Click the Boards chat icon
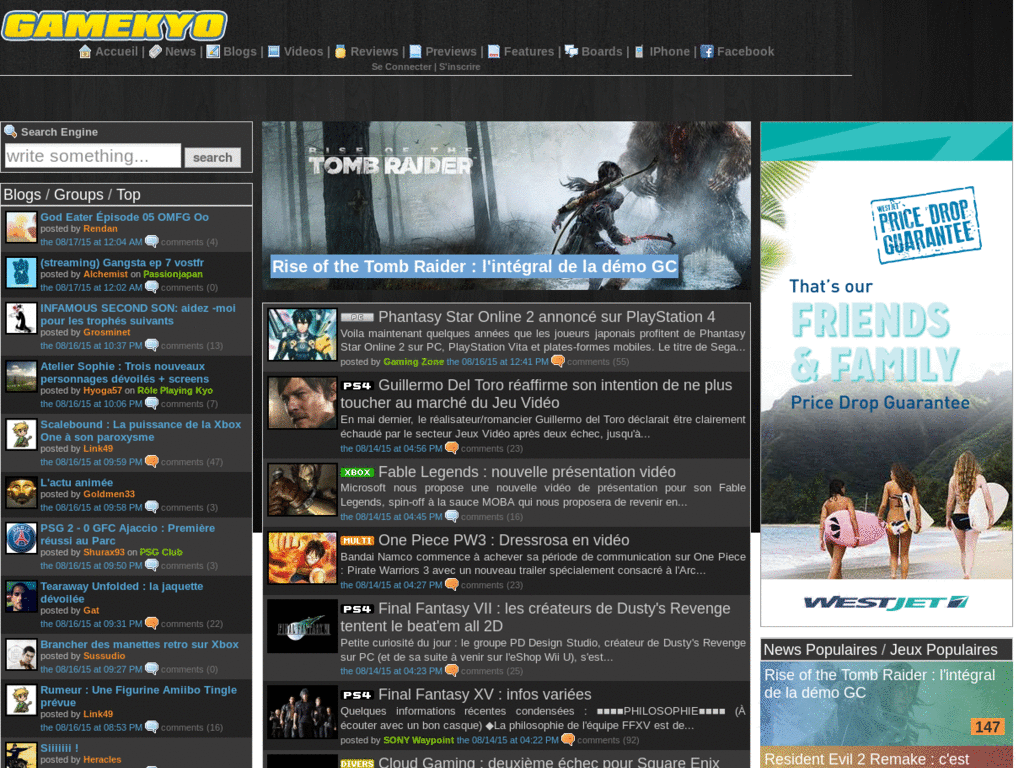 coord(571,52)
